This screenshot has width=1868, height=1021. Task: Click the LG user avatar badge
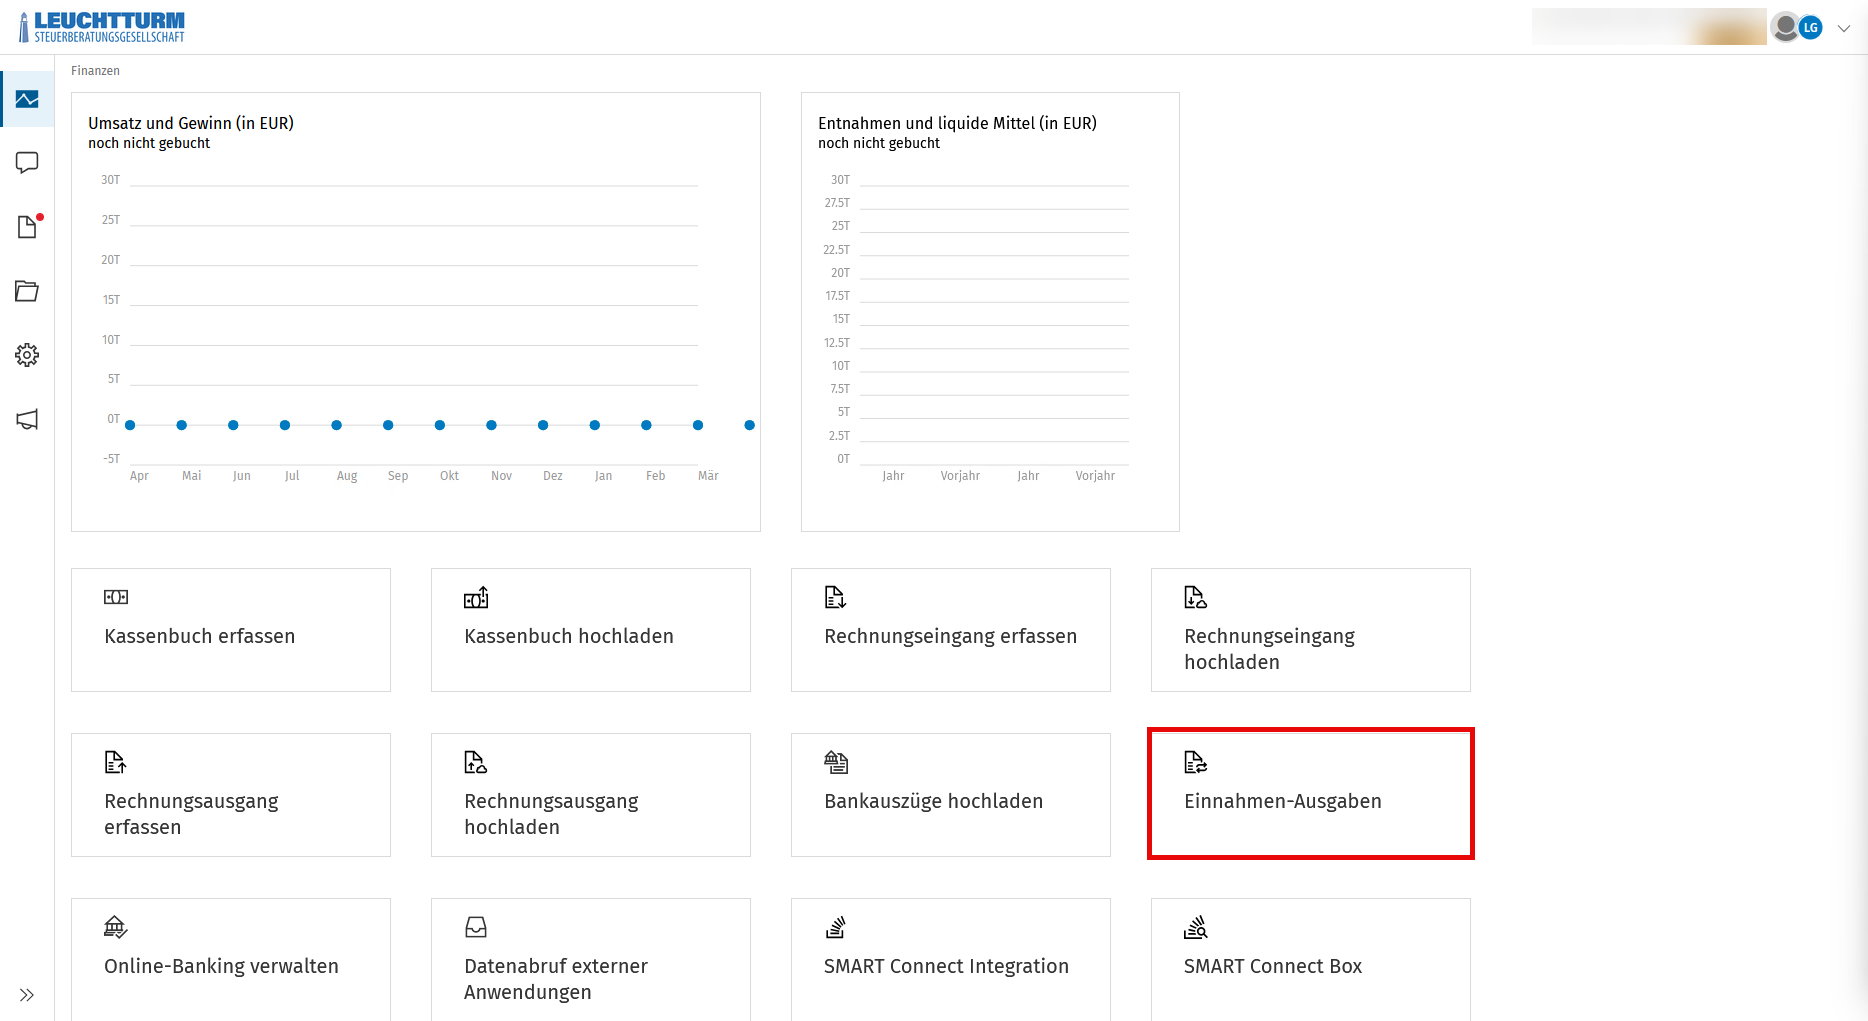(1810, 28)
